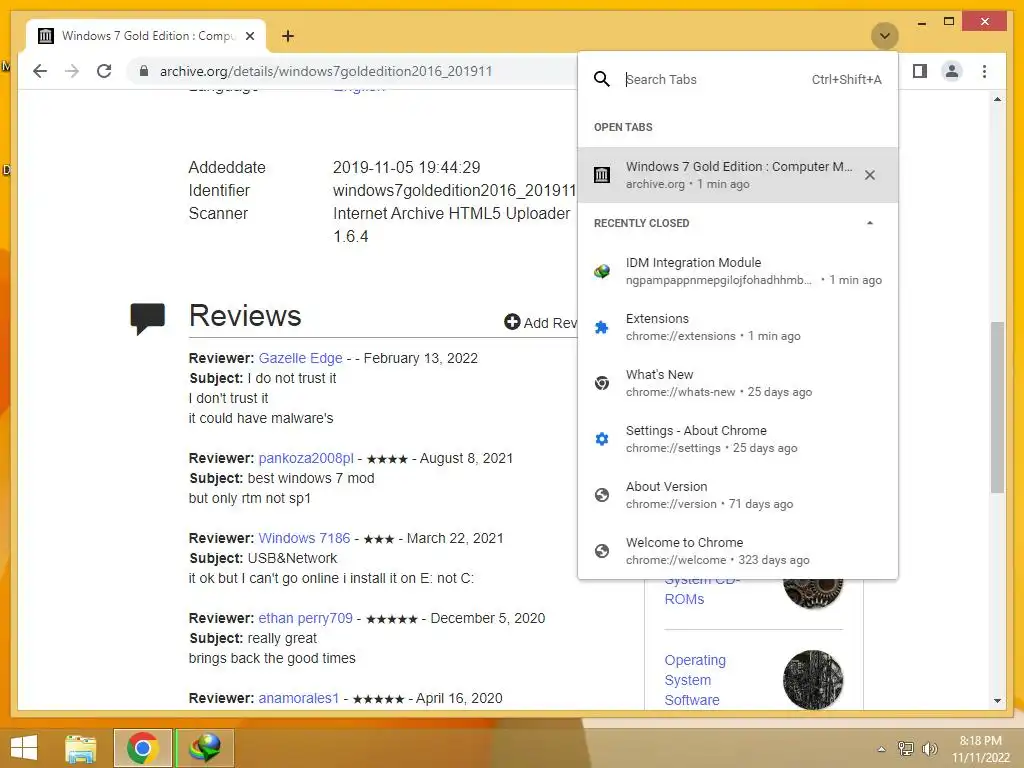Click the 'OPEN TABS' section heading
Screen dimensions: 1024x768
point(623,127)
